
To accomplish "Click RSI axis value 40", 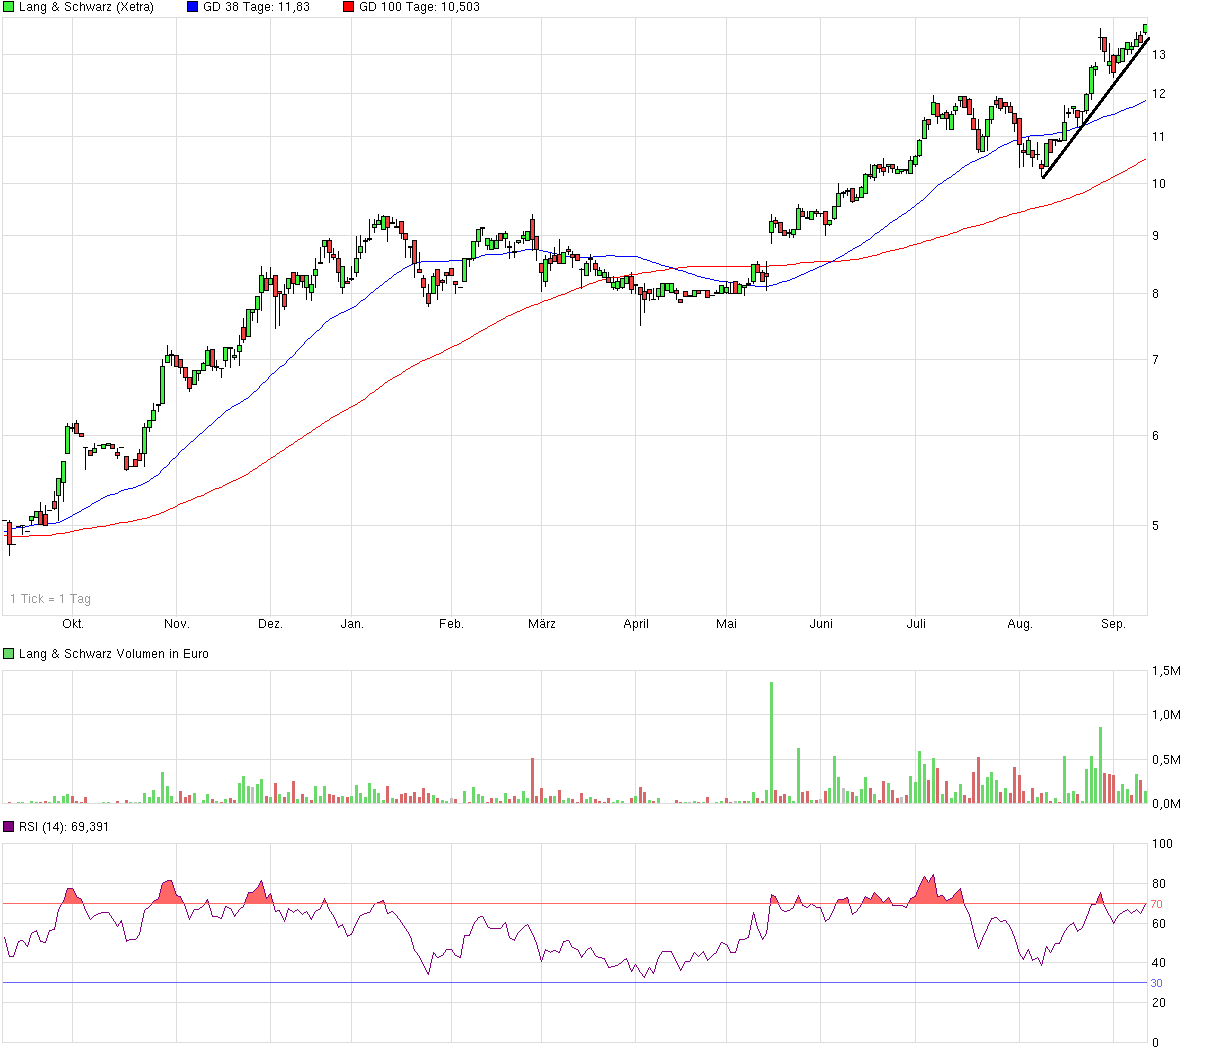I will (1159, 963).
